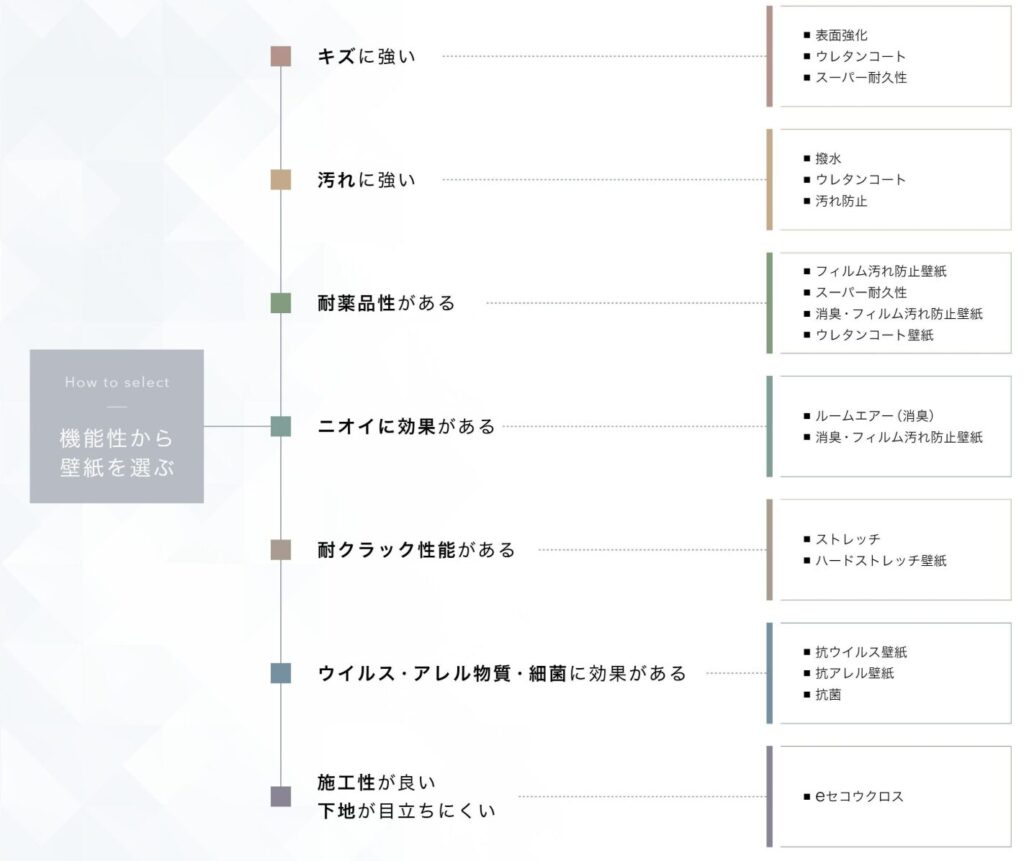Click the 耐クラック性能がある heading
The width and height of the screenshot is (1024, 861).
(x=416, y=550)
